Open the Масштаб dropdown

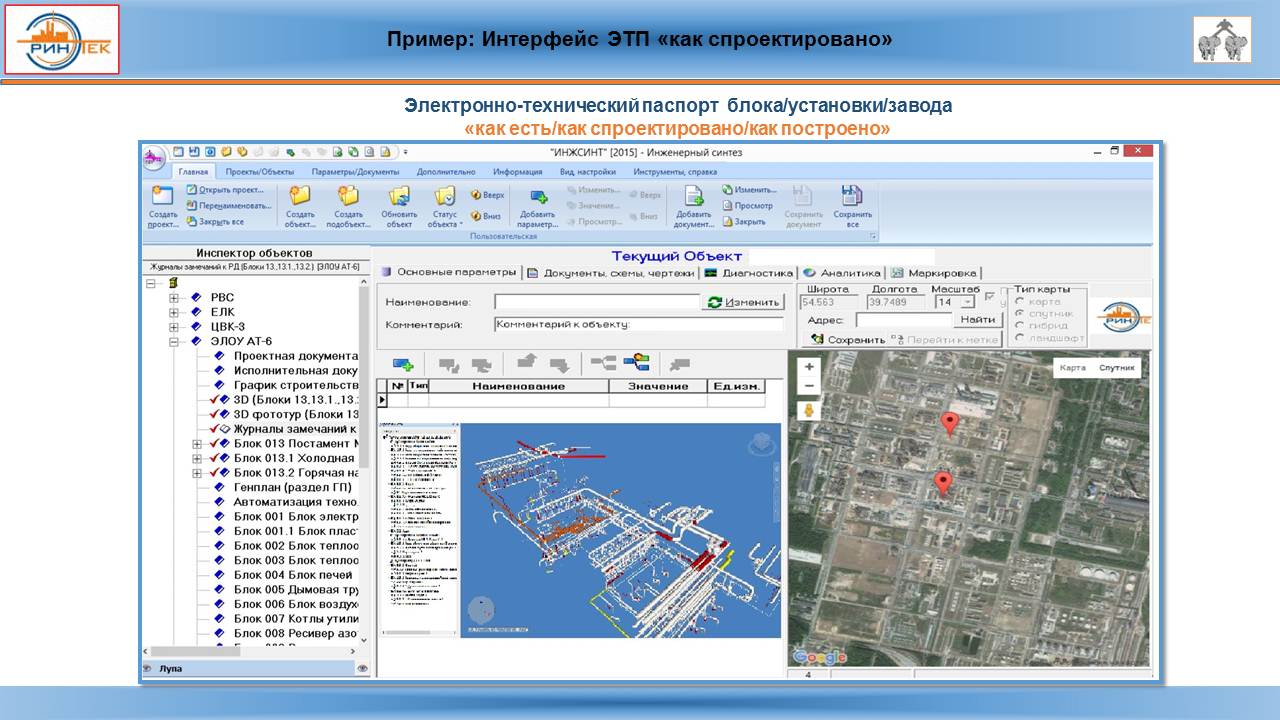click(x=967, y=302)
